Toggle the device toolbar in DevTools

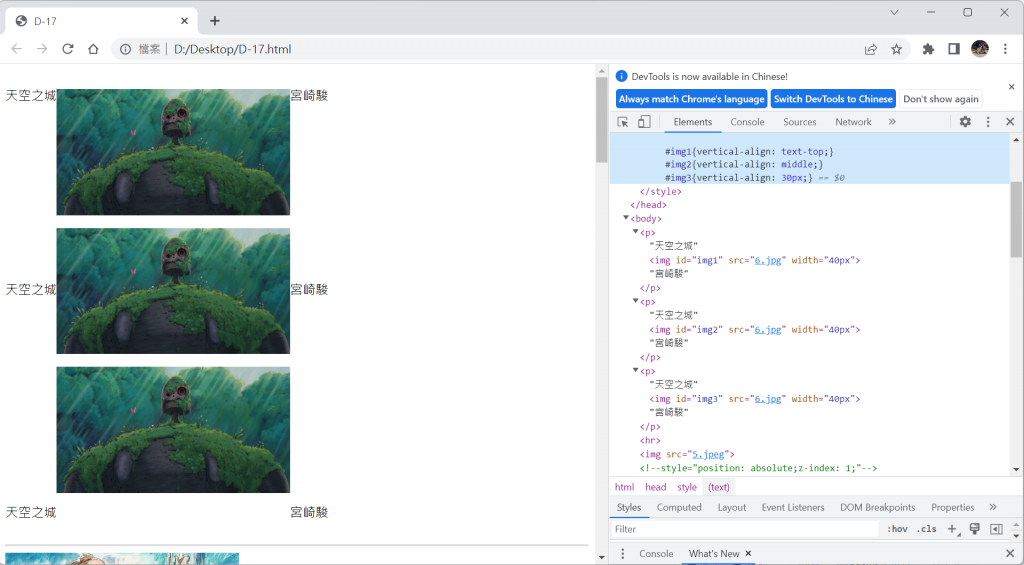(x=644, y=122)
